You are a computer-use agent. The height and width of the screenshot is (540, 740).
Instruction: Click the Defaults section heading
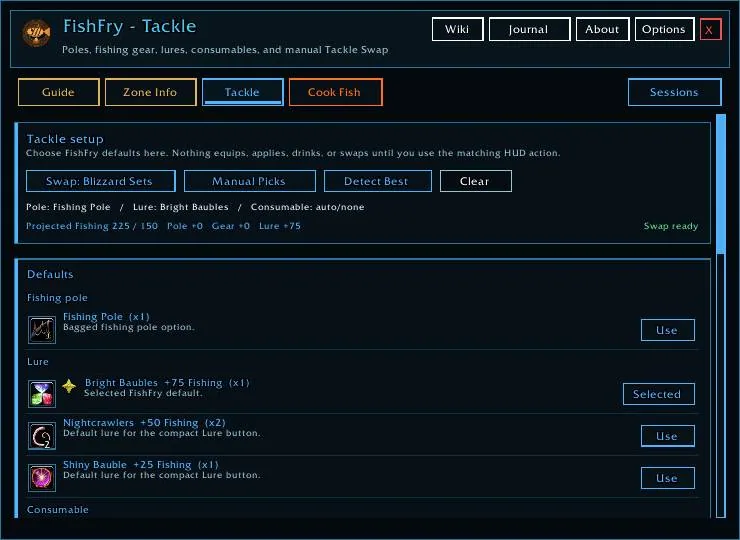50,274
